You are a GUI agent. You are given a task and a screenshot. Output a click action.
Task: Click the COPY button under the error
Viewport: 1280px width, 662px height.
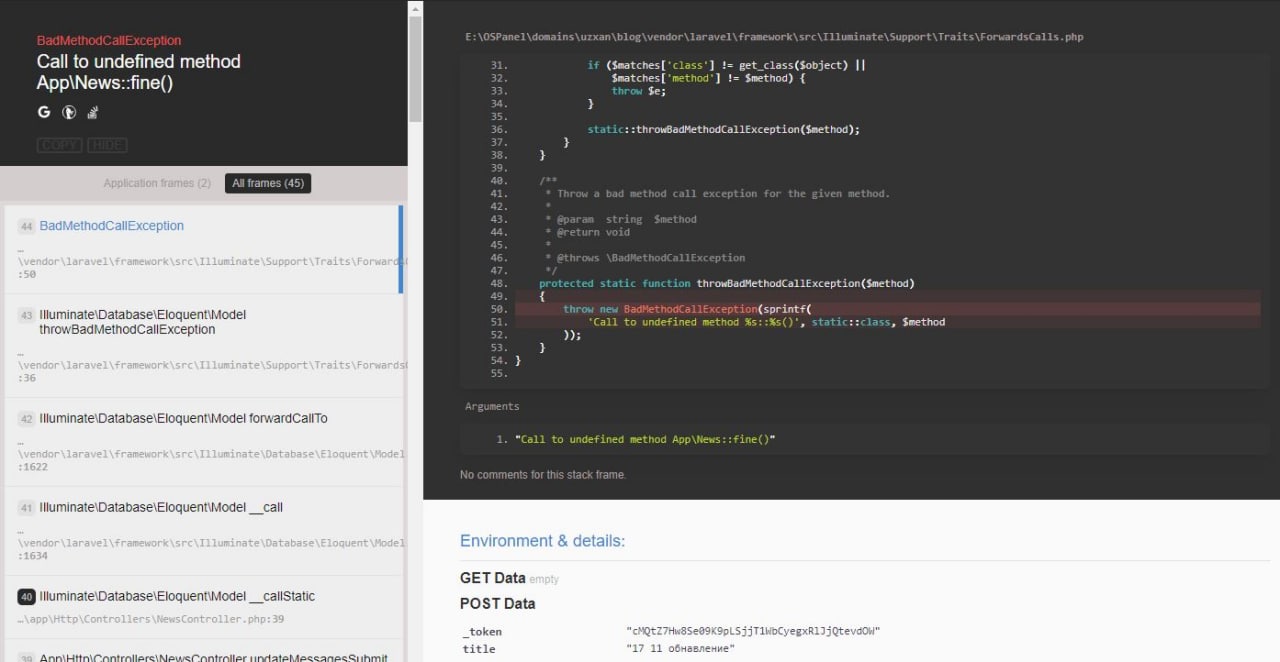coord(59,145)
